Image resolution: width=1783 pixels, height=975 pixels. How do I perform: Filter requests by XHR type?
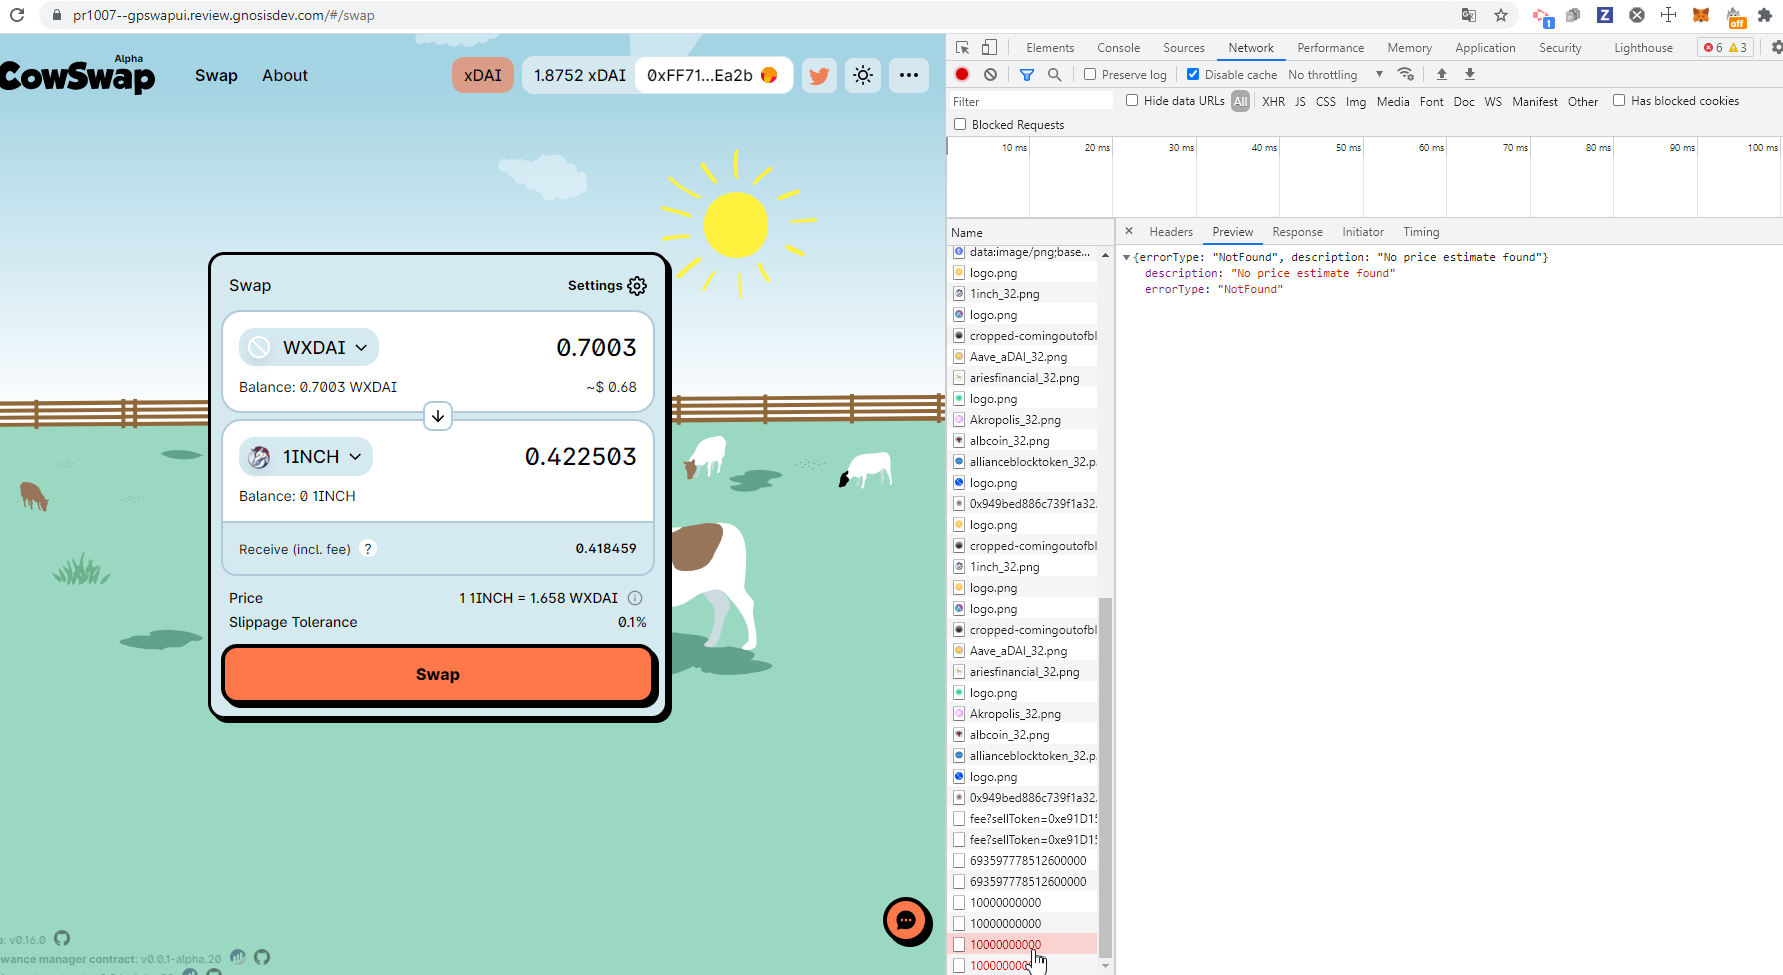(x=1273, y=101)
